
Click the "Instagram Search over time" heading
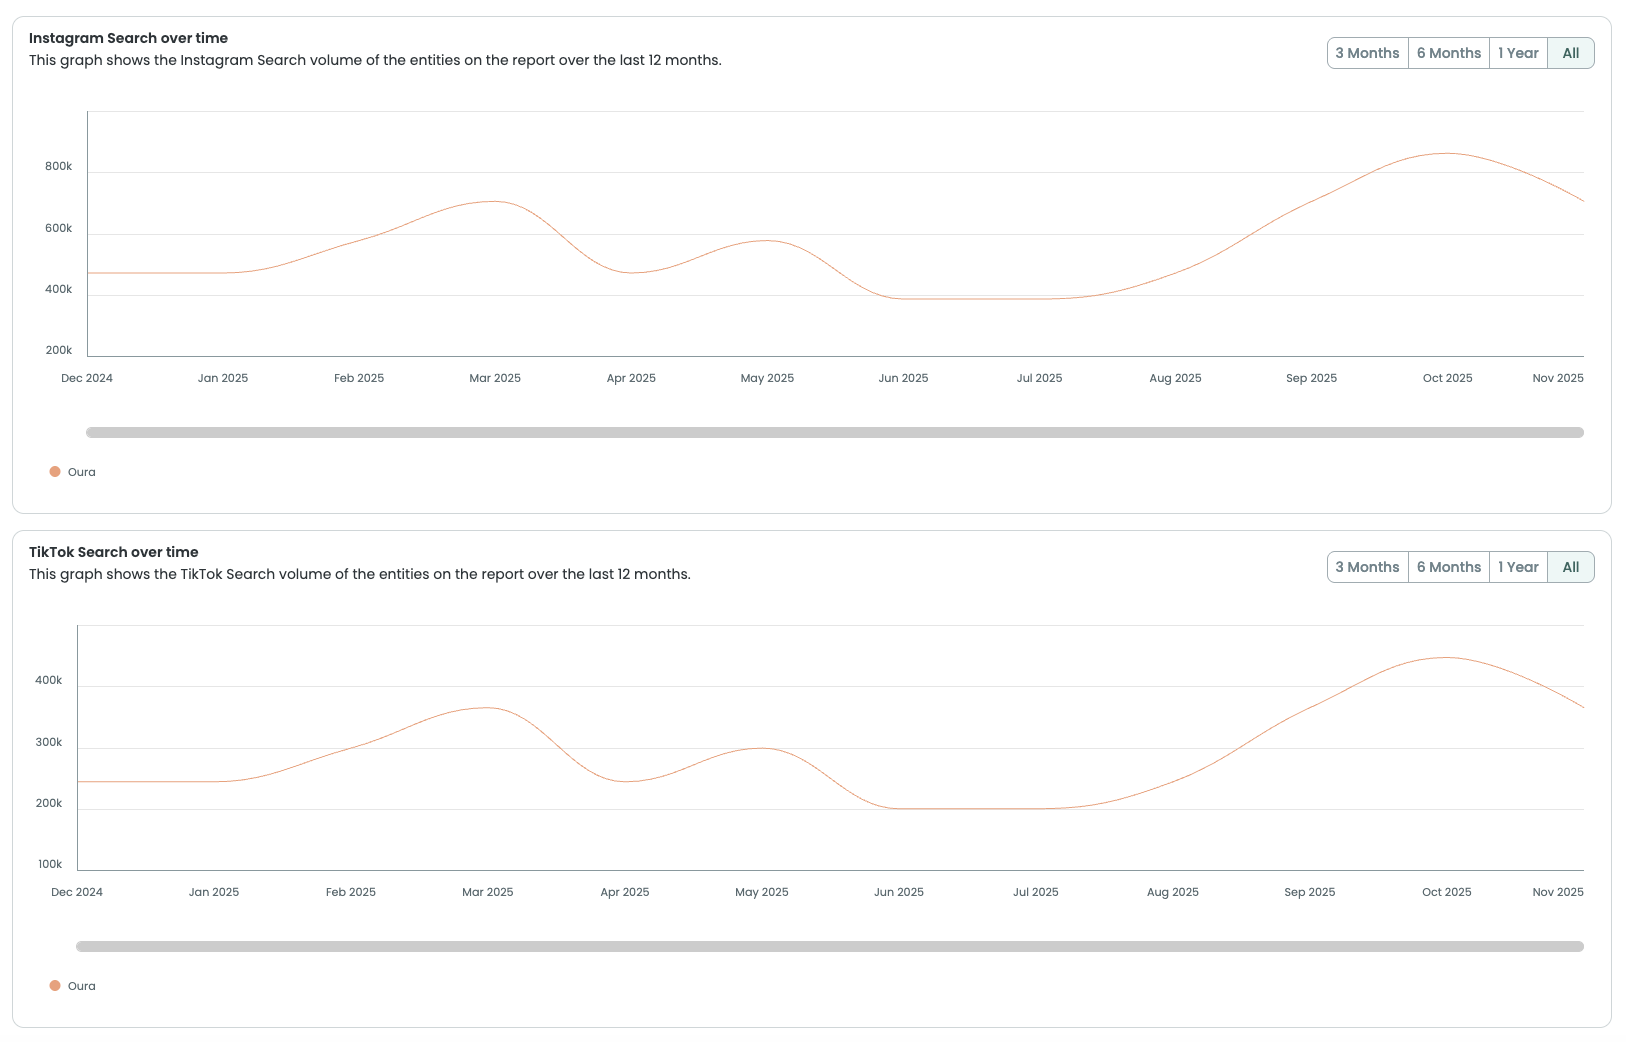click(129, 37)
